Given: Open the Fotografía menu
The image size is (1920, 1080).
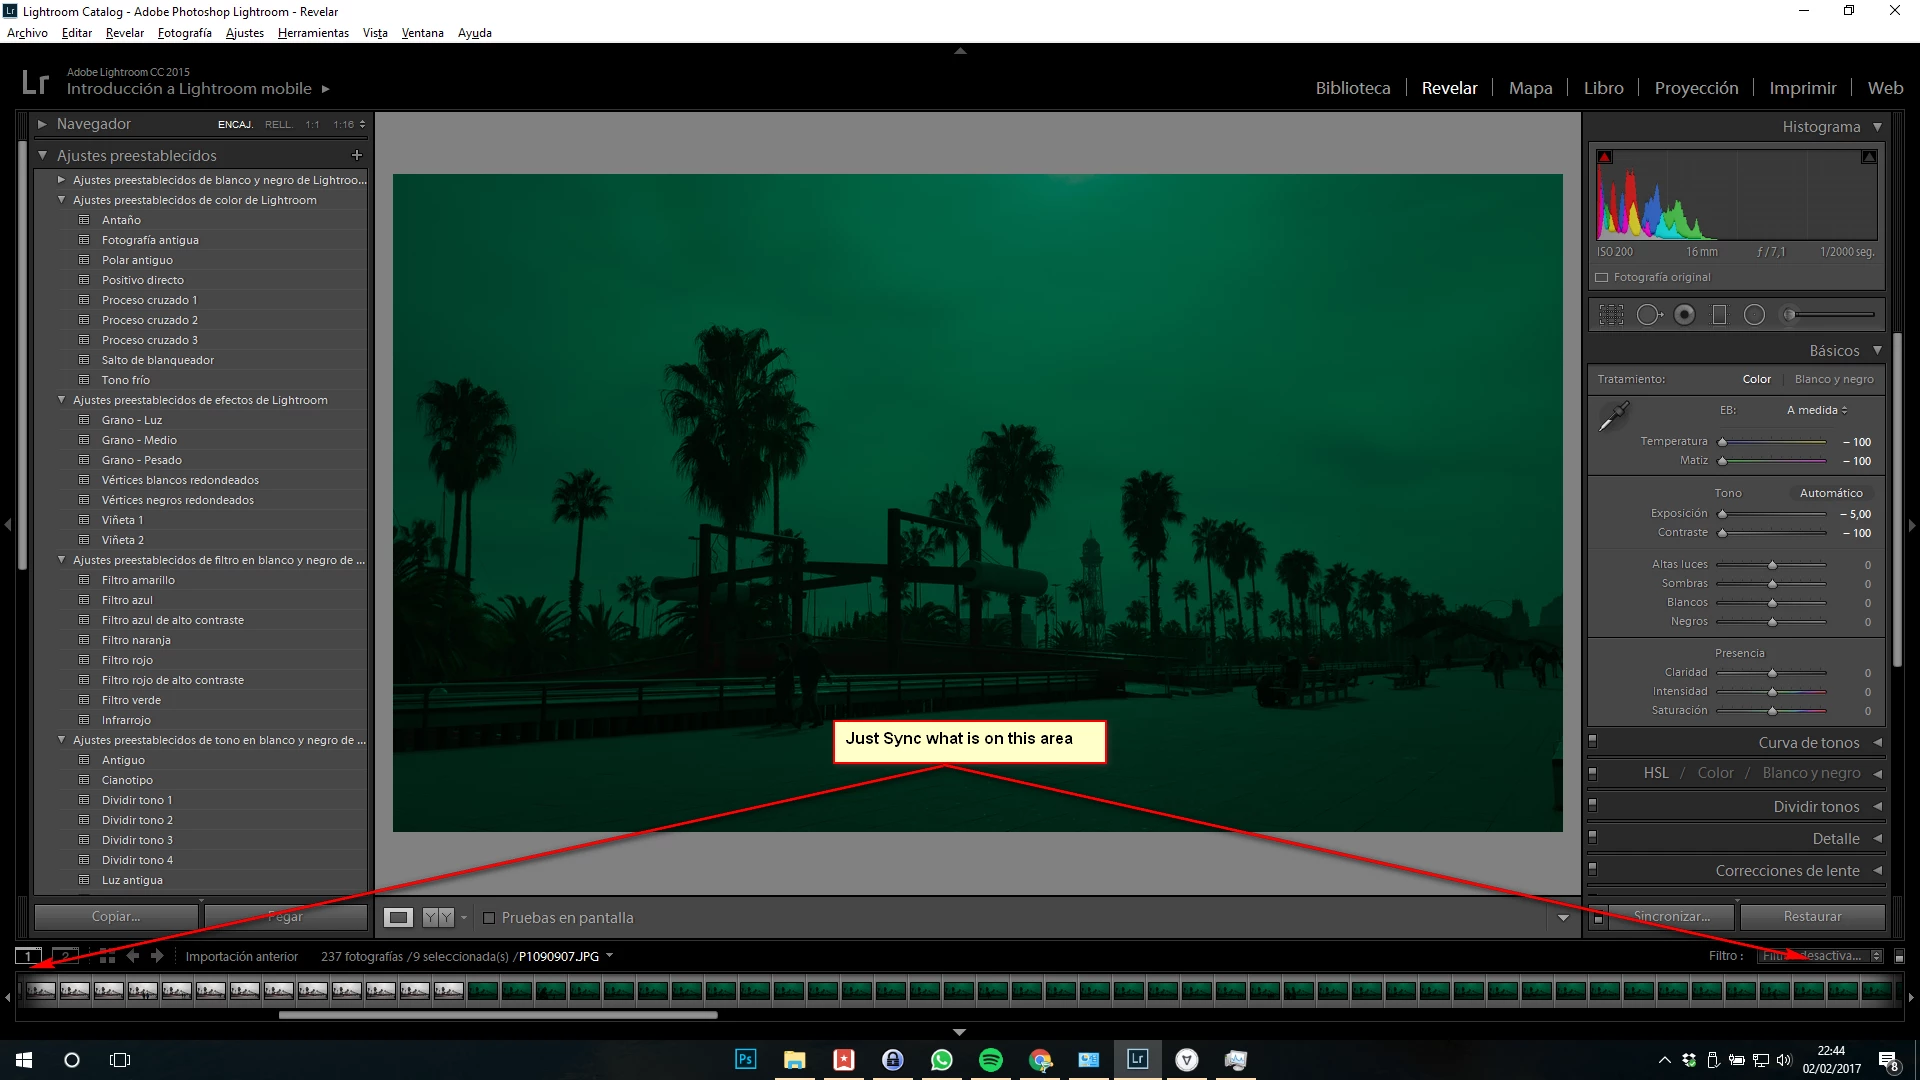Looking at the screenshot, I should click(x=184, y=33).
